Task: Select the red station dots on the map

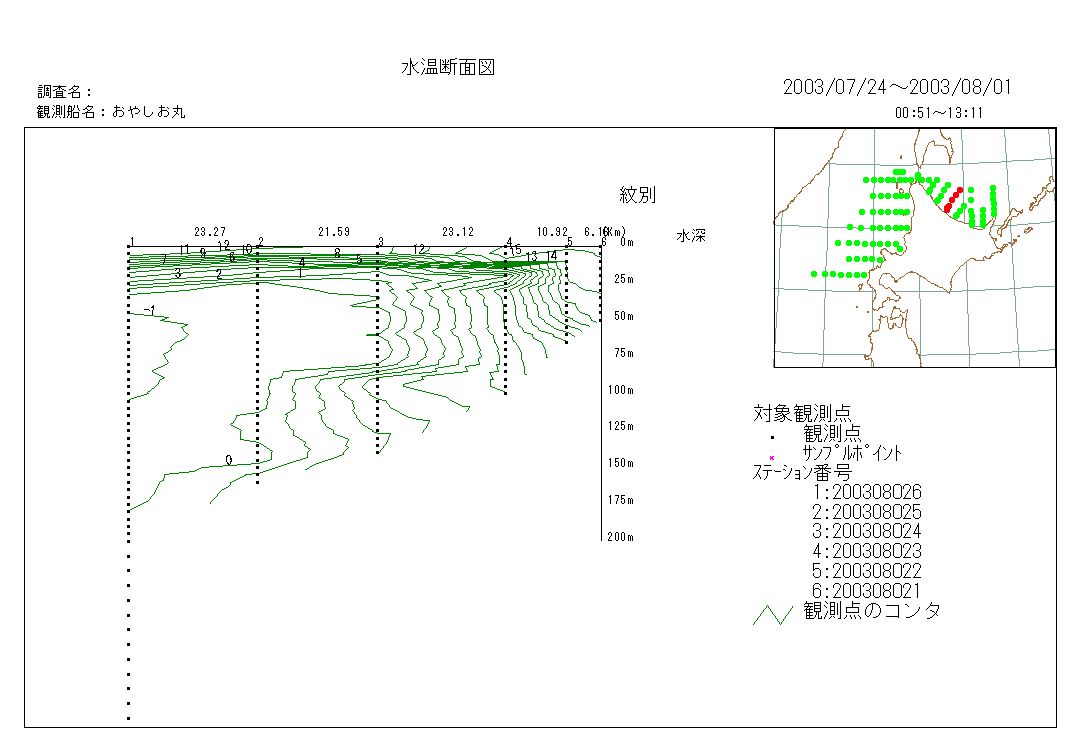Action: [x=953, y=198]
